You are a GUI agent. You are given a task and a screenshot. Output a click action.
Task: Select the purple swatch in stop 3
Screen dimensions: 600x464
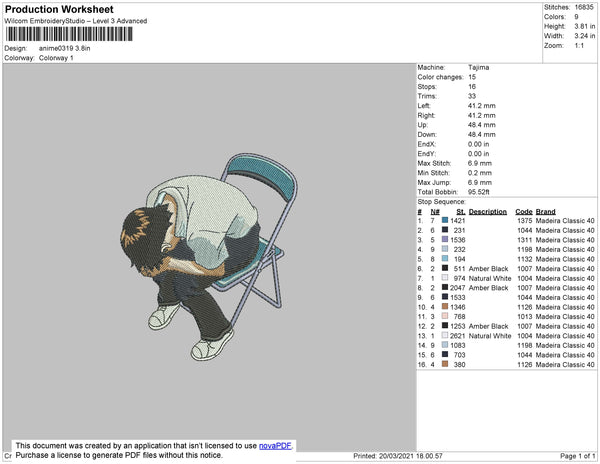click(x=444, y=240)
